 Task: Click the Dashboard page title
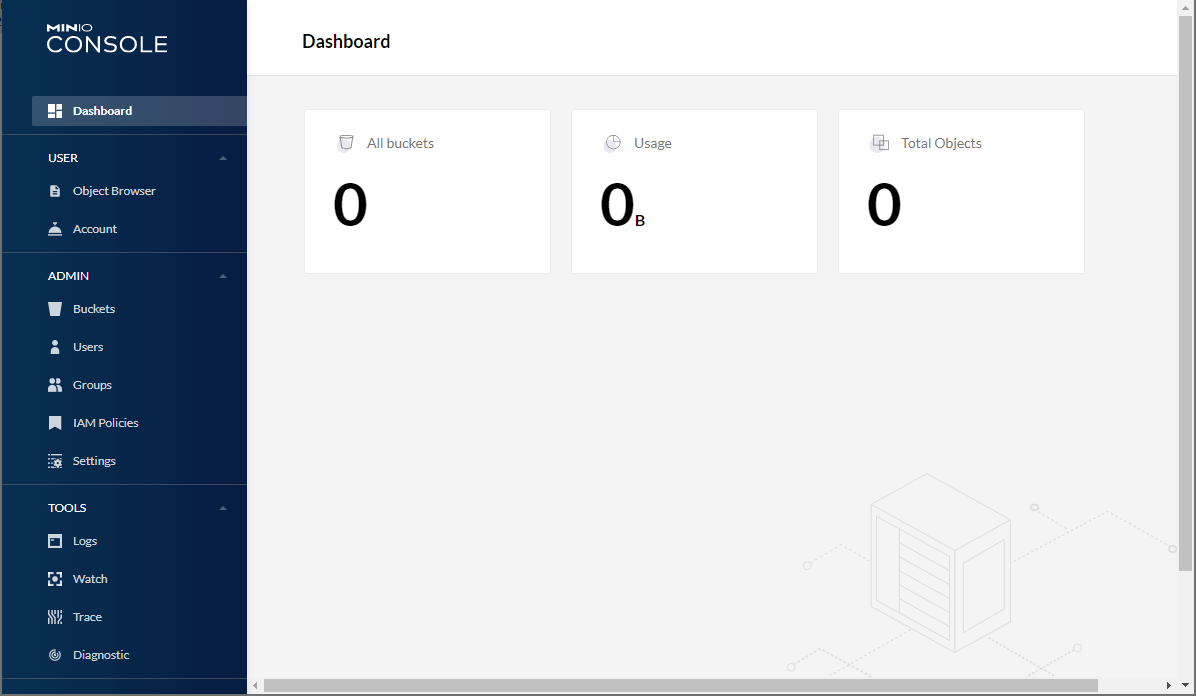click(346, 41)
